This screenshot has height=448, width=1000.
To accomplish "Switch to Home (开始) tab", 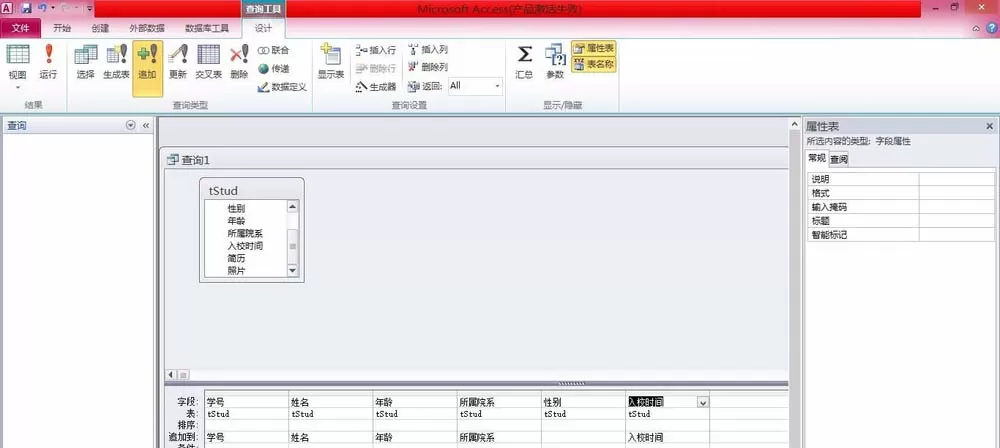I will click(62, 28).
